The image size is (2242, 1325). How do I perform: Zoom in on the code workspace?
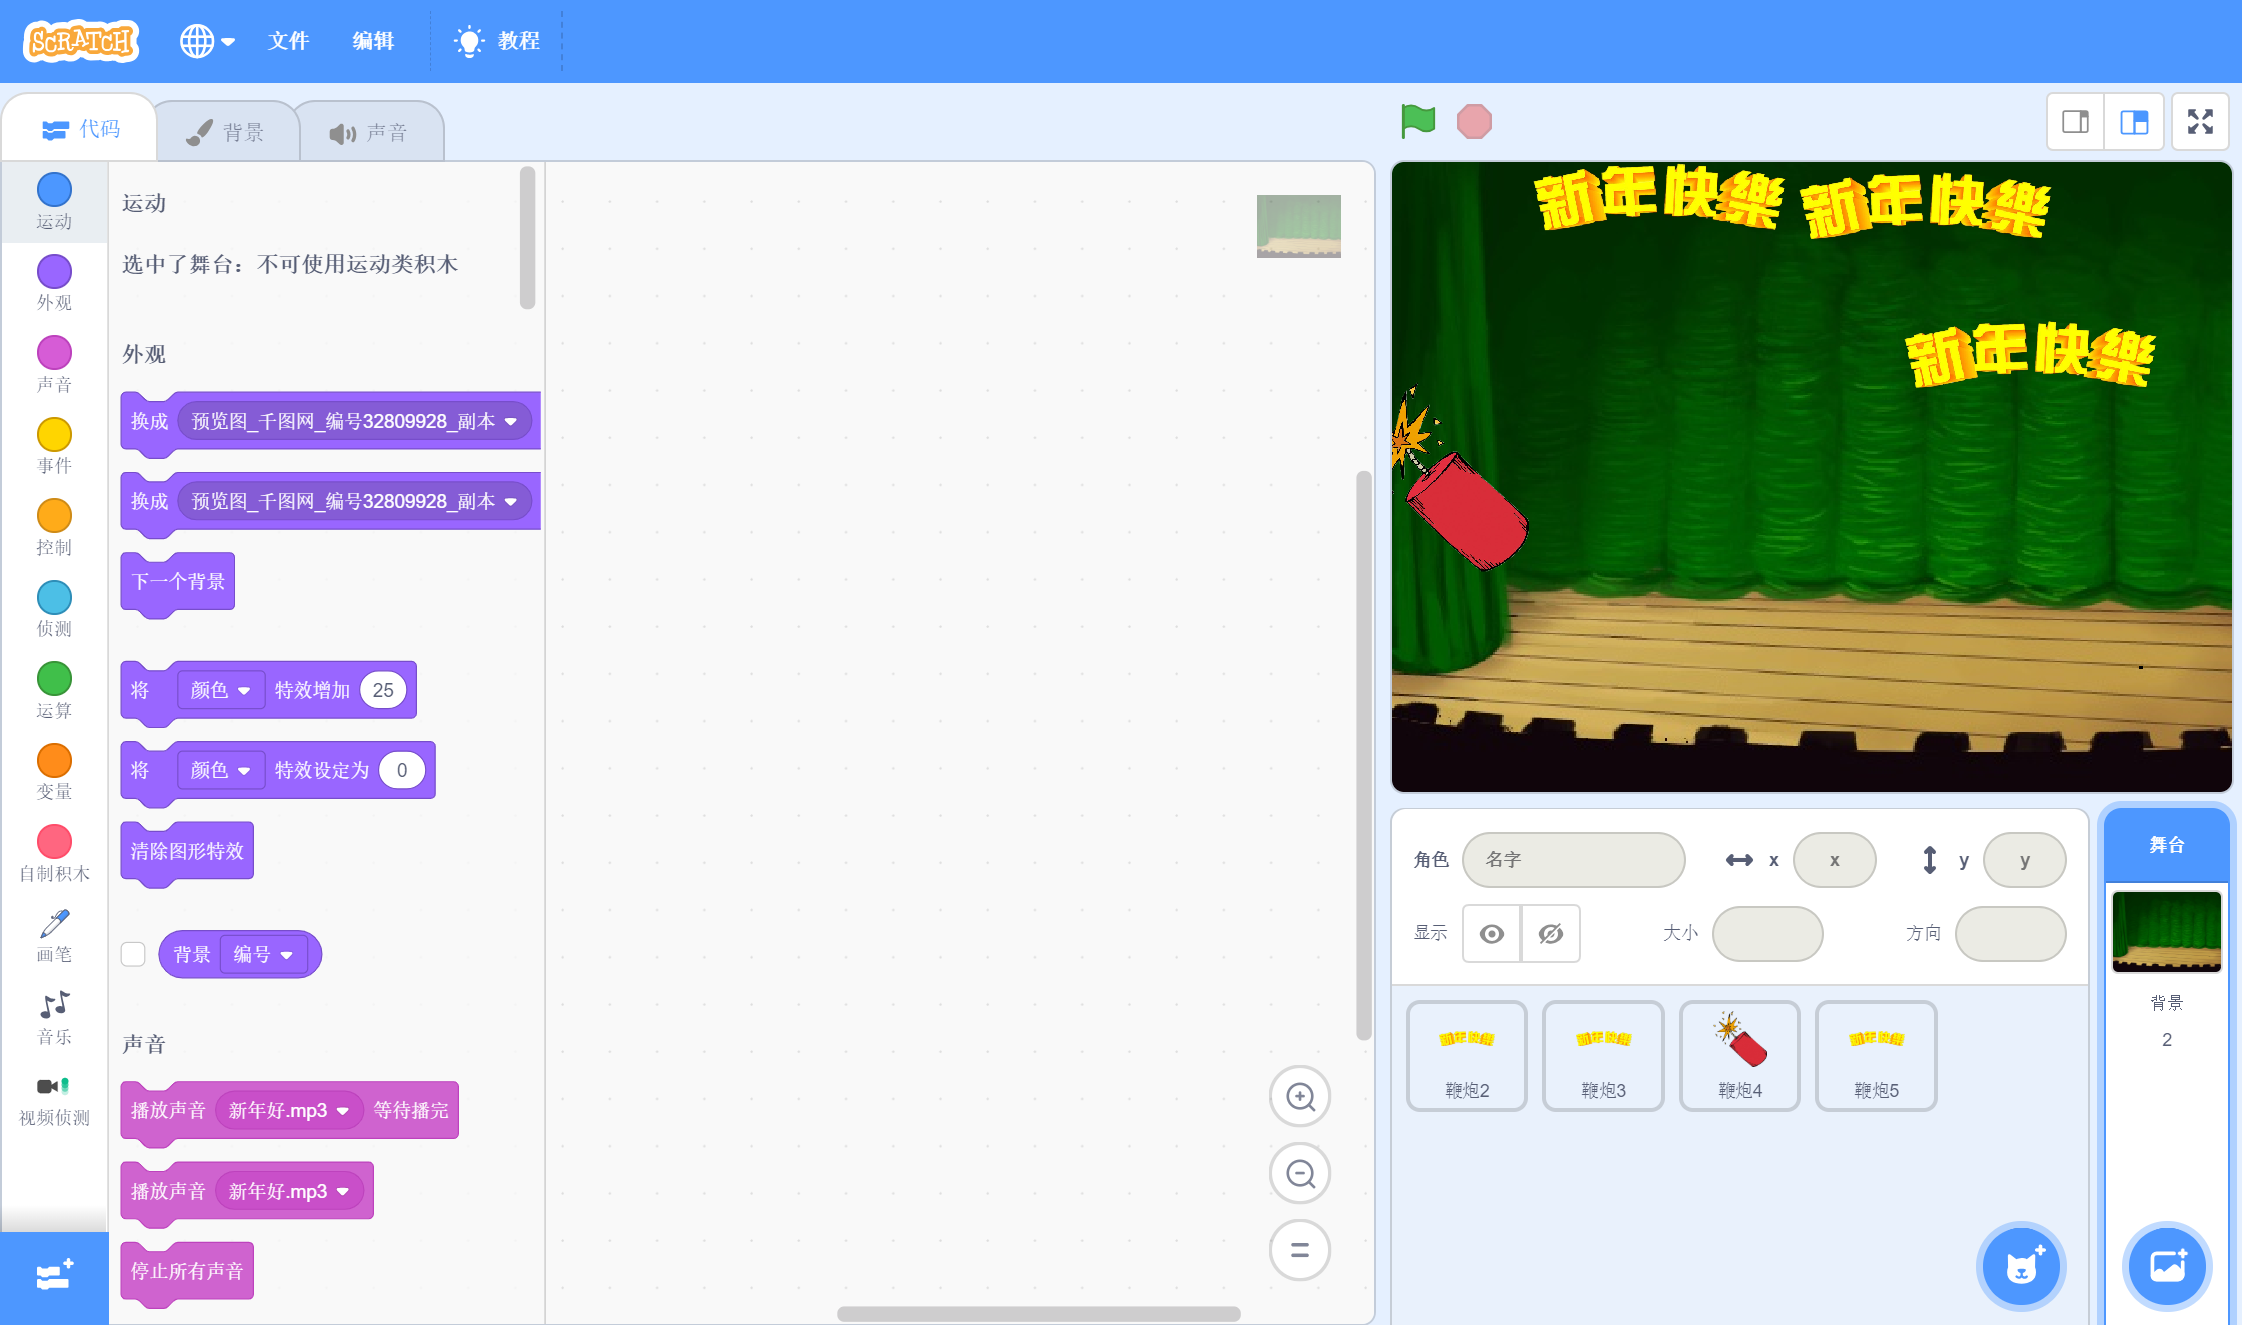pyautogui.click(x=1299, y=1097)
